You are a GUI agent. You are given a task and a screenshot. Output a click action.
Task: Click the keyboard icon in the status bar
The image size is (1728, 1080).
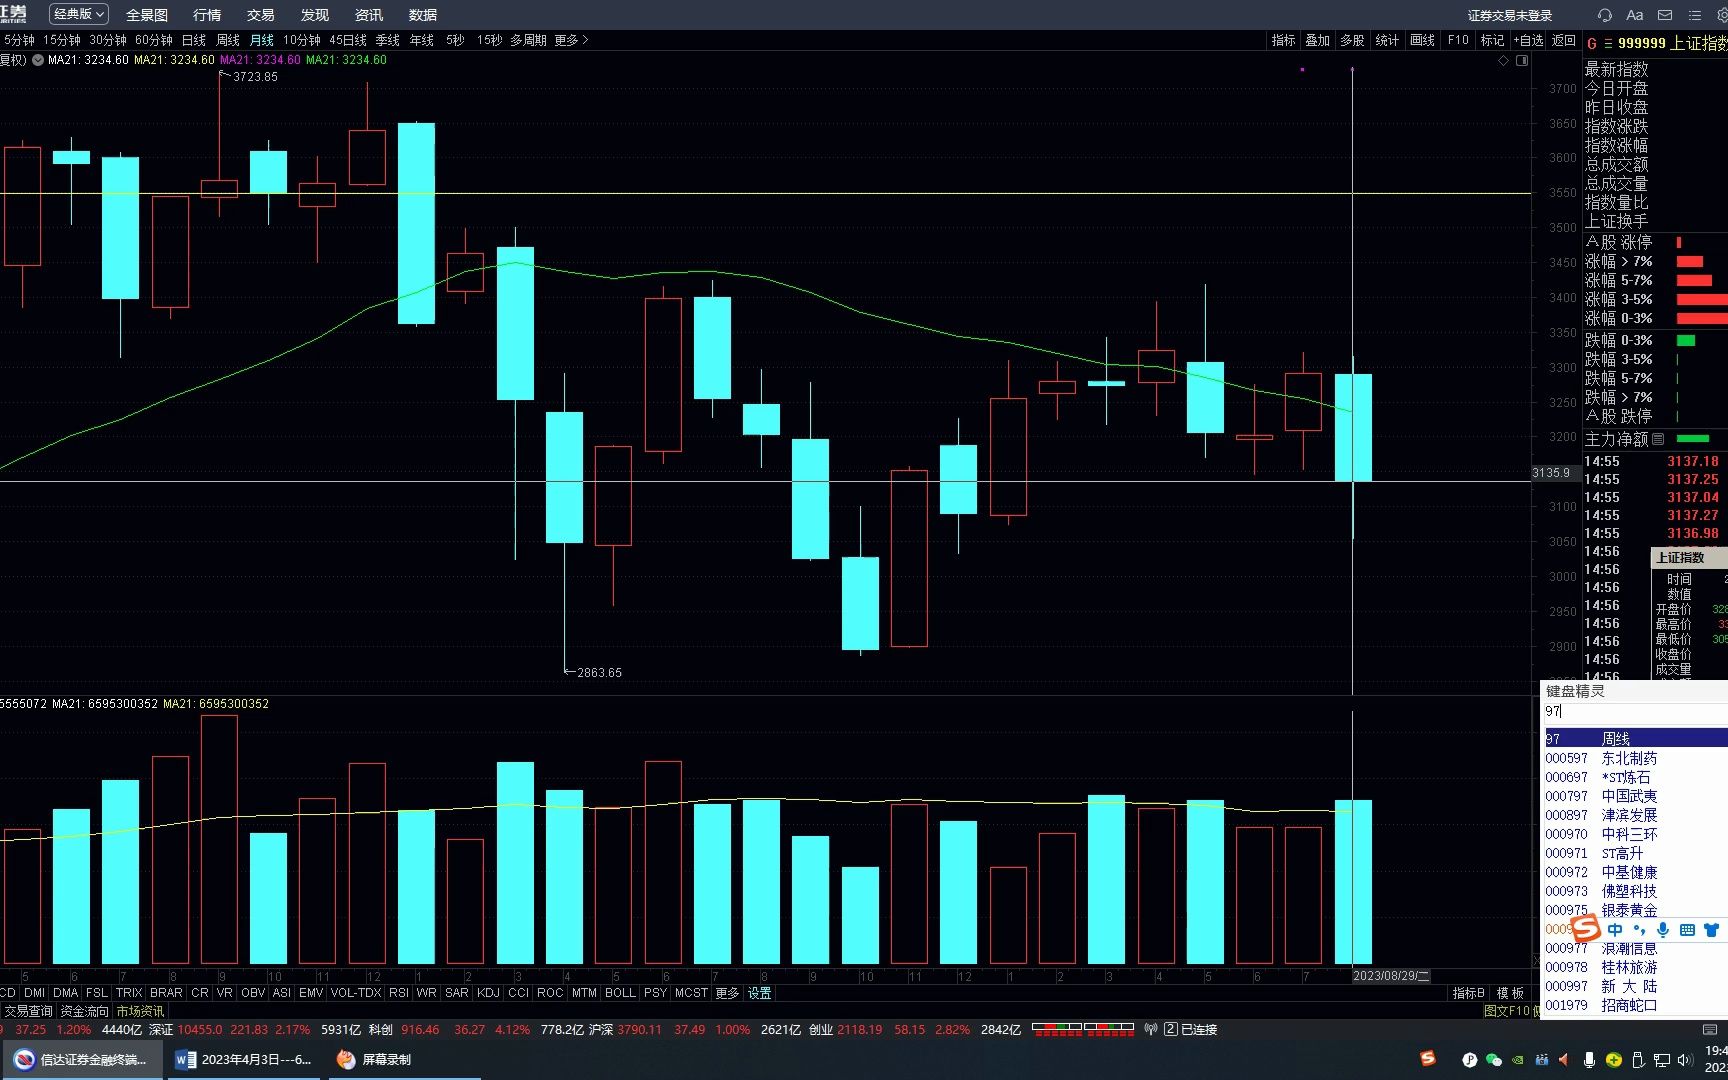coord(1710,1029)
